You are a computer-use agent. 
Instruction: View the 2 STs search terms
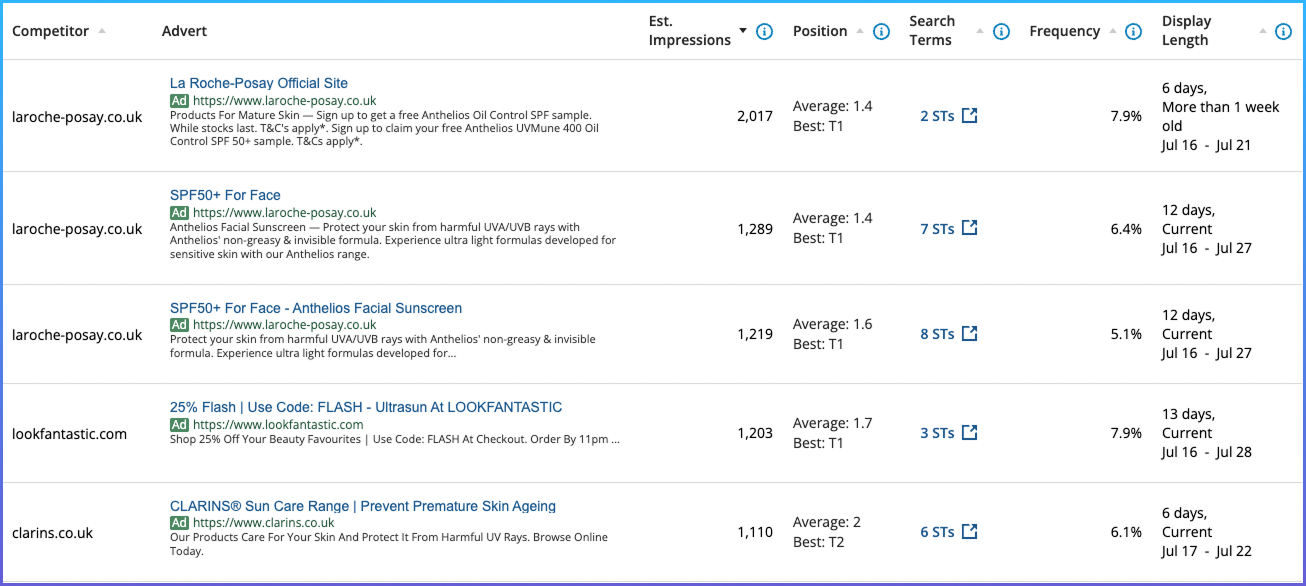[x=937, y=116]
